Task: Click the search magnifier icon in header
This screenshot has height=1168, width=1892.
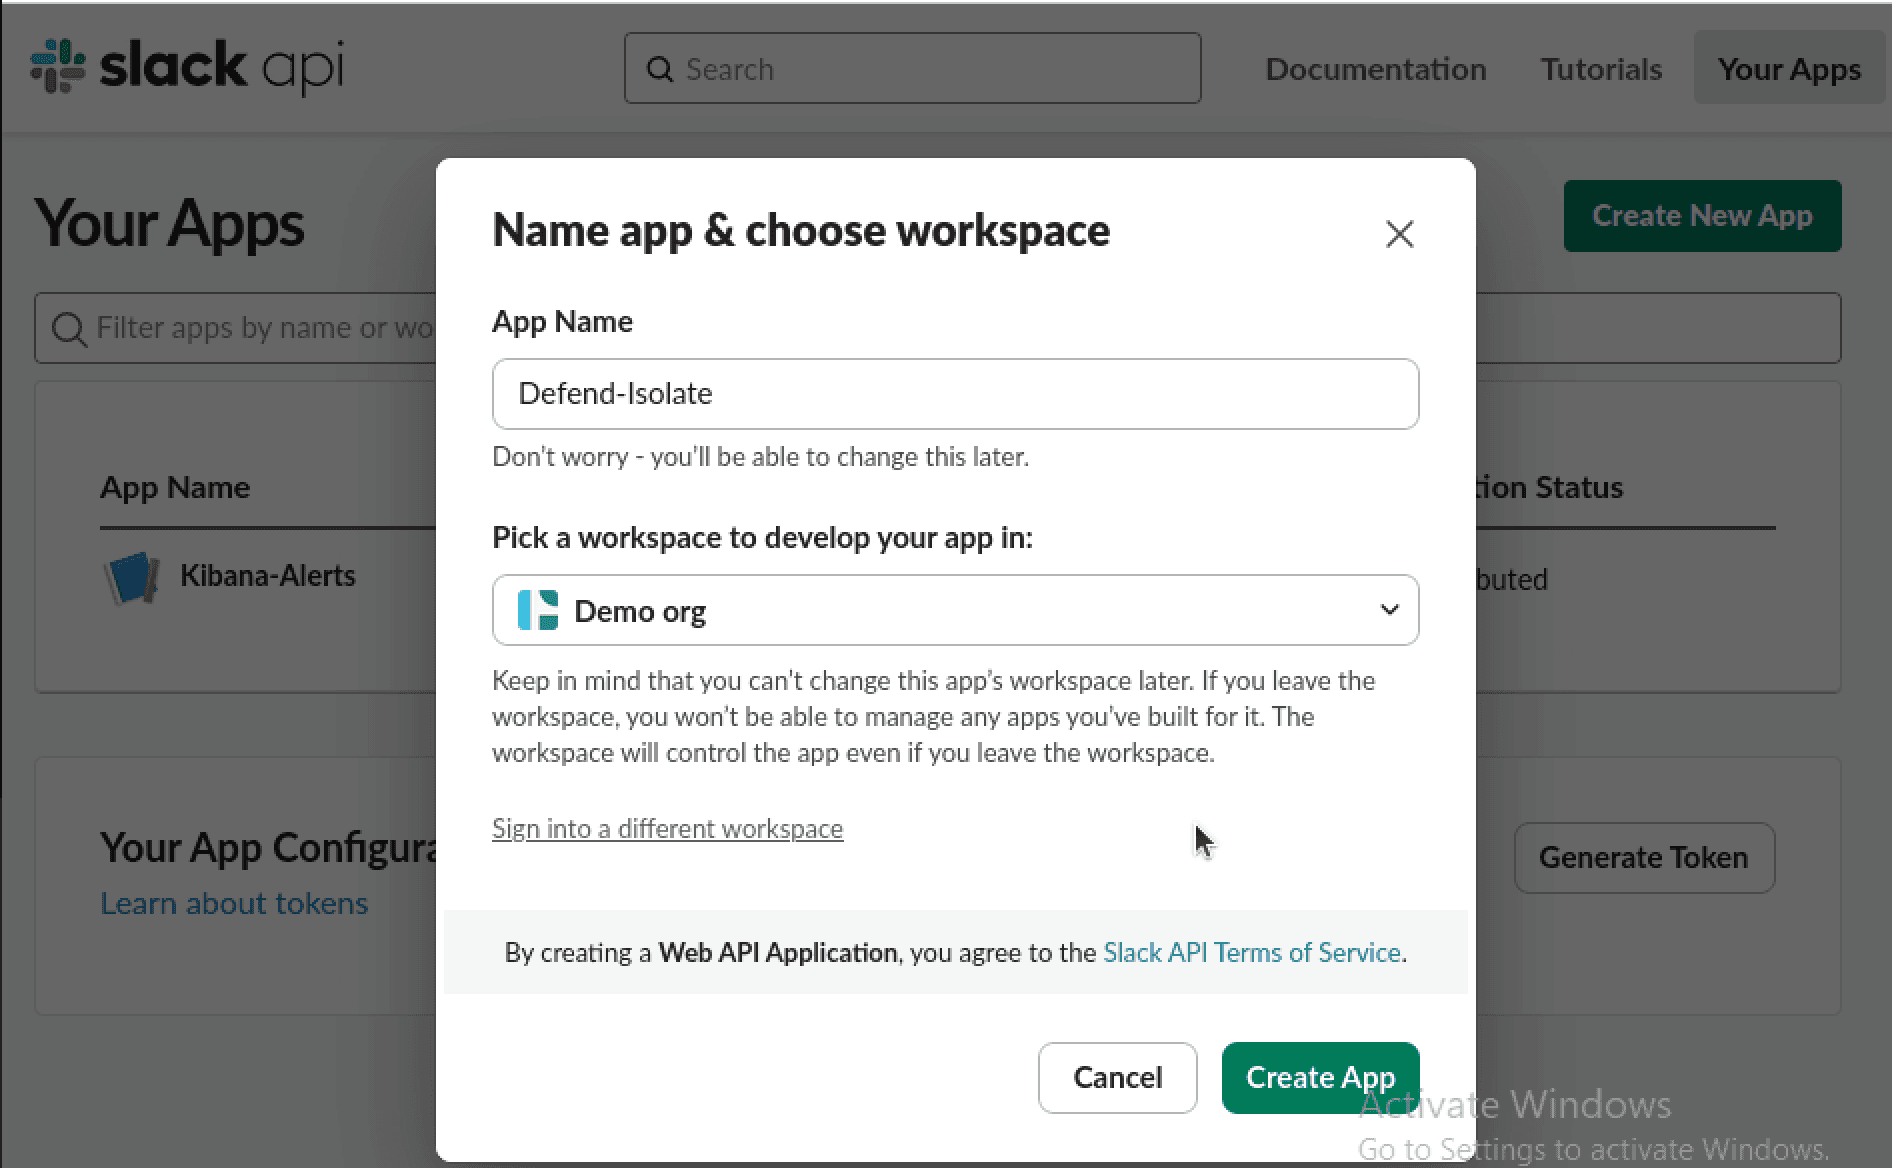Action: pyautogui.click(x=660, y=69)
